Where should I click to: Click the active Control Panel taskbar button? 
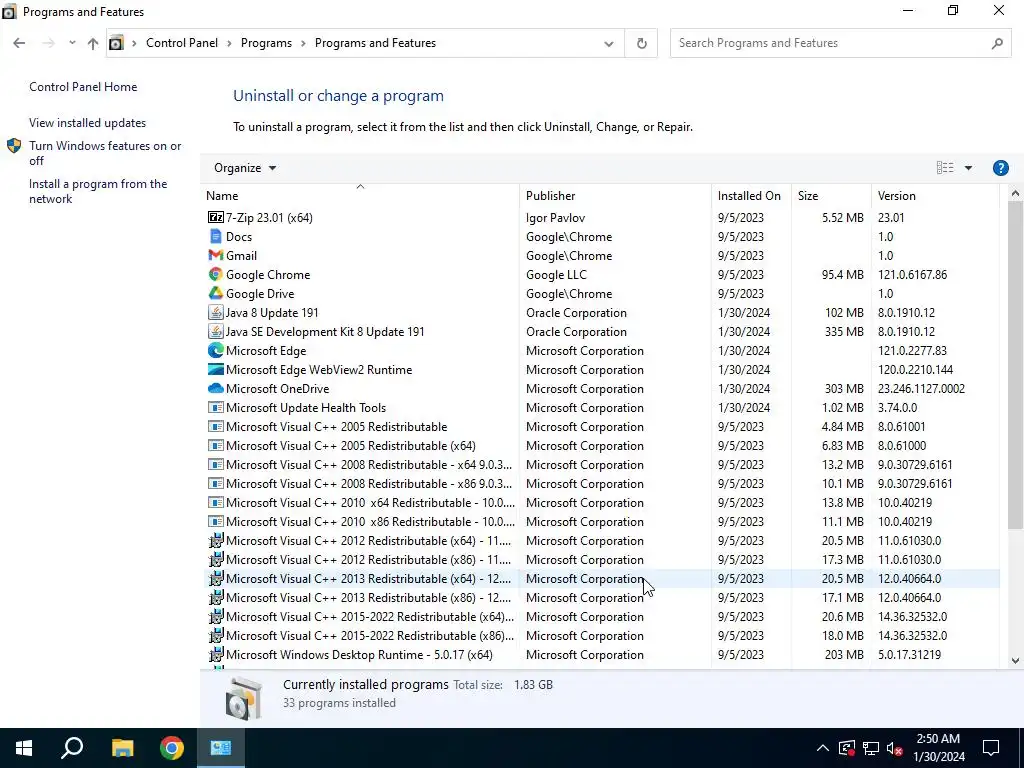(221, 748)
